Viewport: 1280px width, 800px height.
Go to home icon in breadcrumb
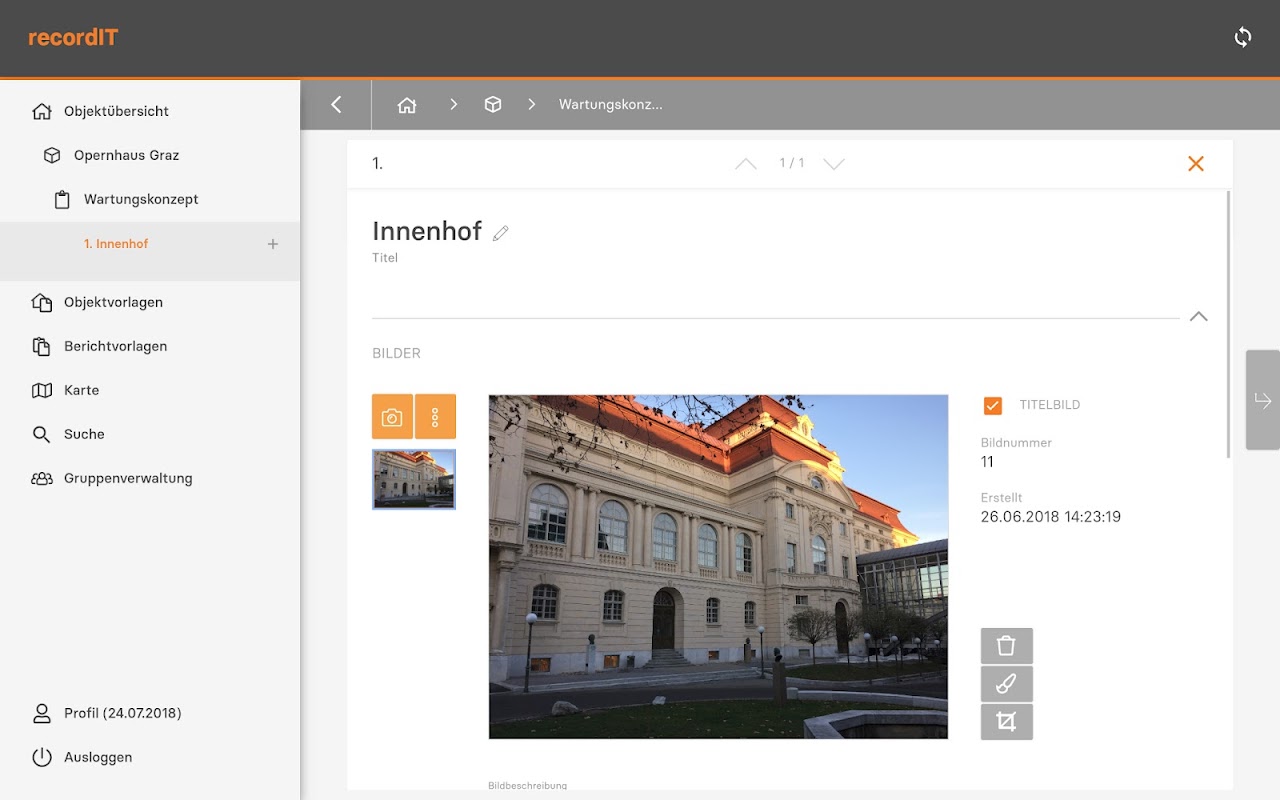[x=407, y=104]
